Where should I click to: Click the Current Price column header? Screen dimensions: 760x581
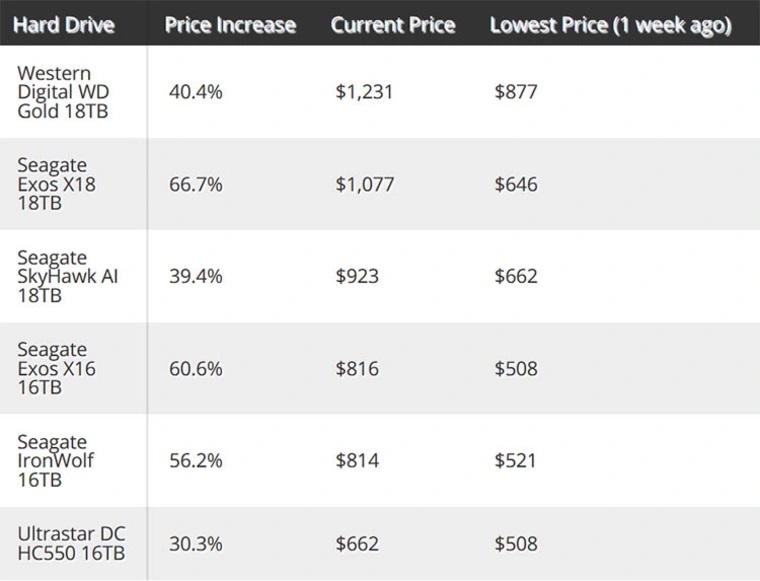pos(393,25)
